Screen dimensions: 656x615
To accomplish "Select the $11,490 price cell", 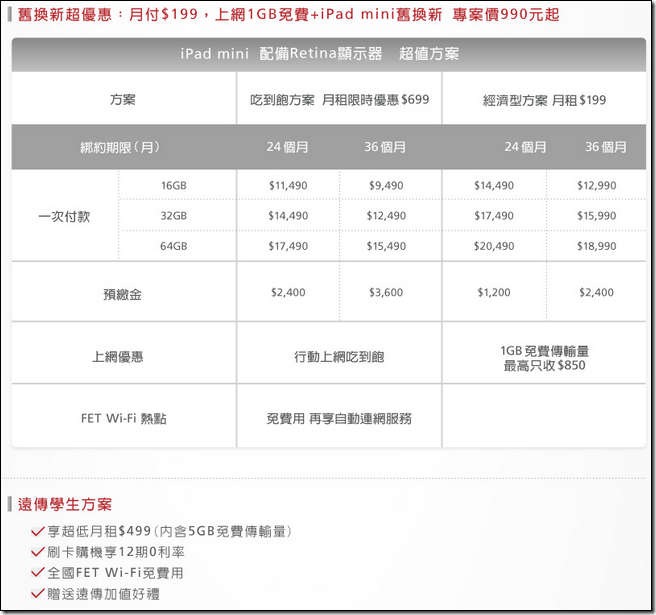I will point(288,185).
